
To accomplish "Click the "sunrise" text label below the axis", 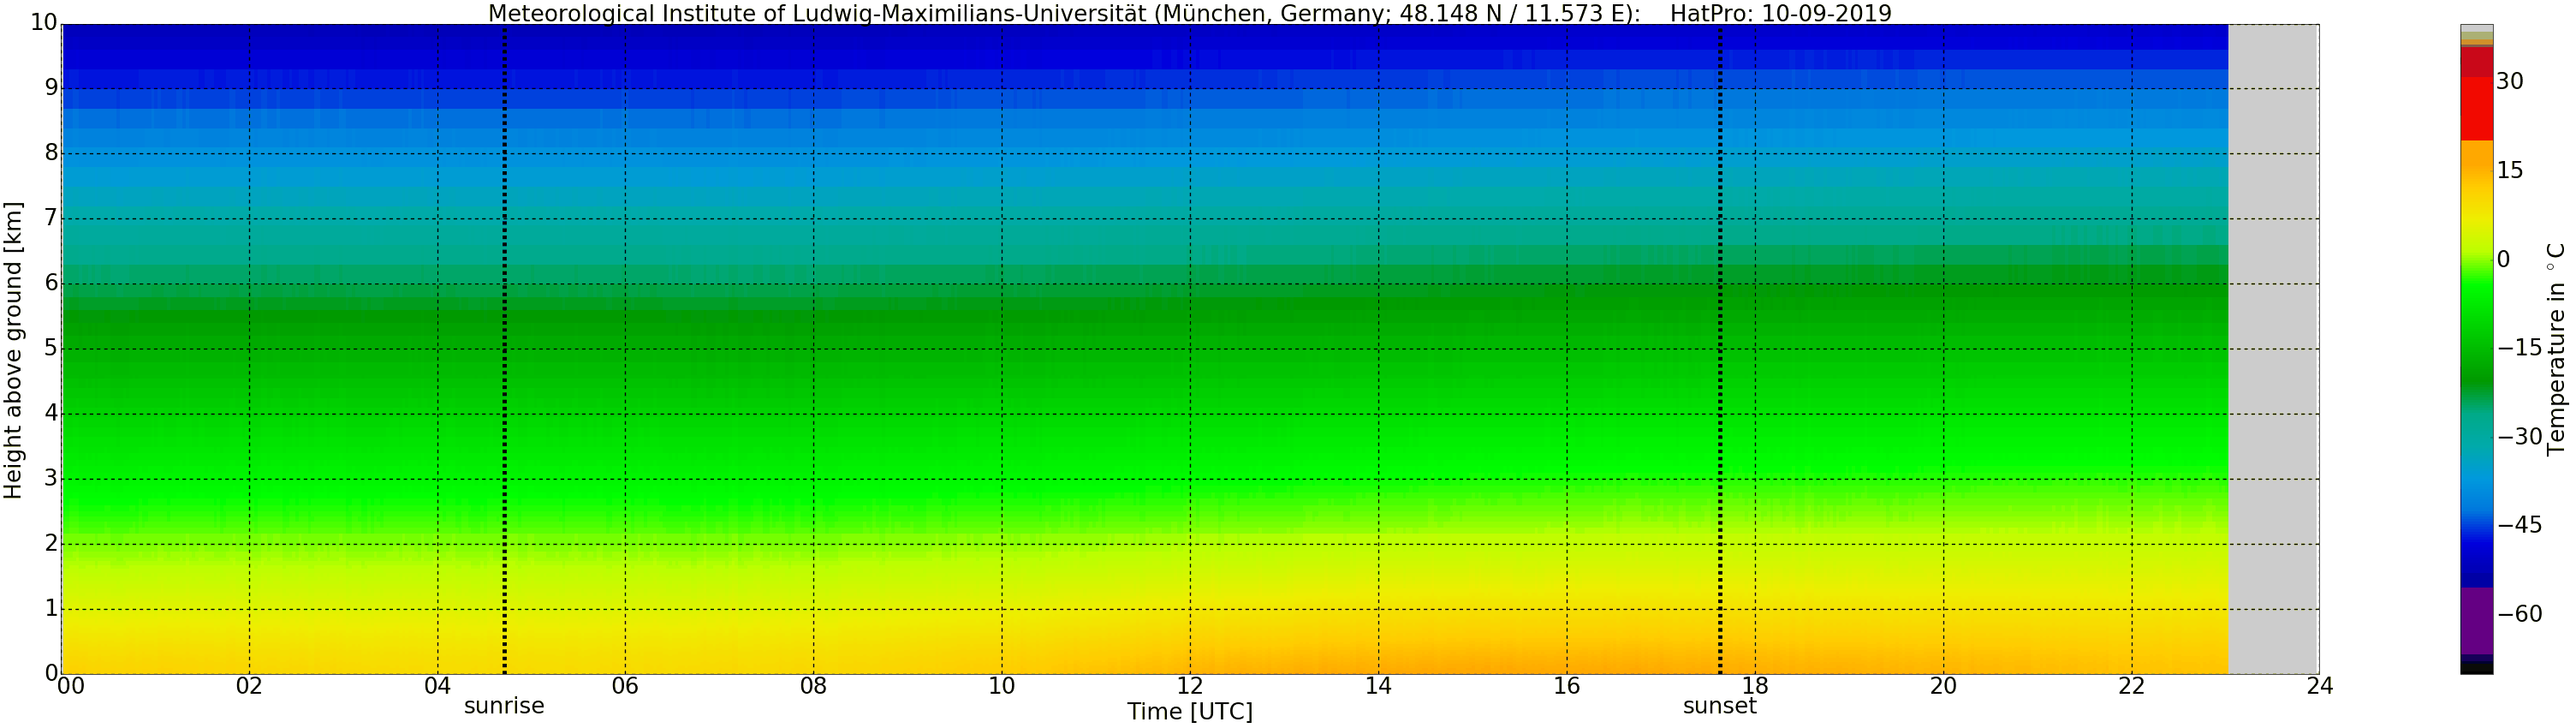I will pyautogui.click(x=504, y=706).
